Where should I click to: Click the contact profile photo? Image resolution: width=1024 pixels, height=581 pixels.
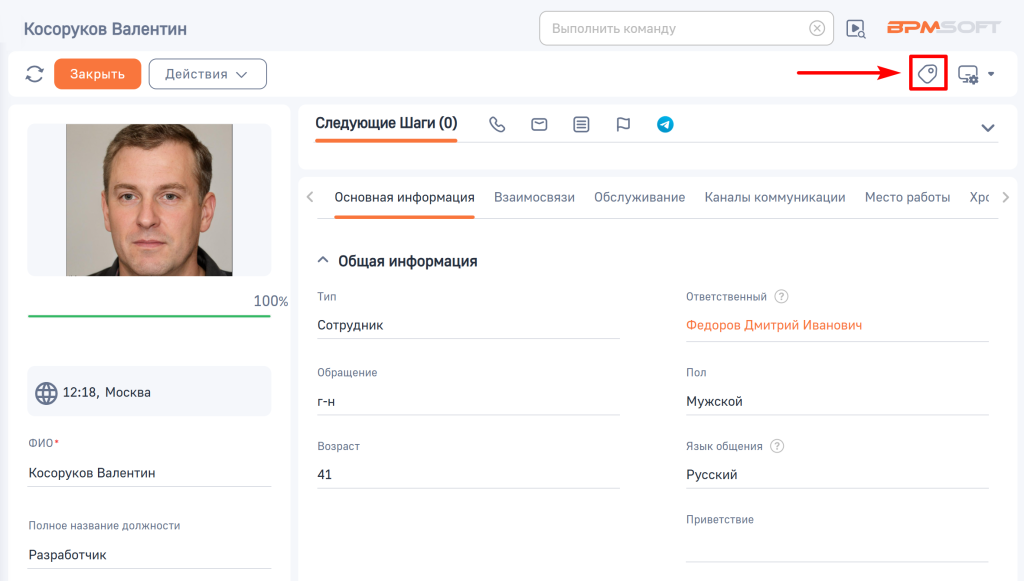[149, 200]
